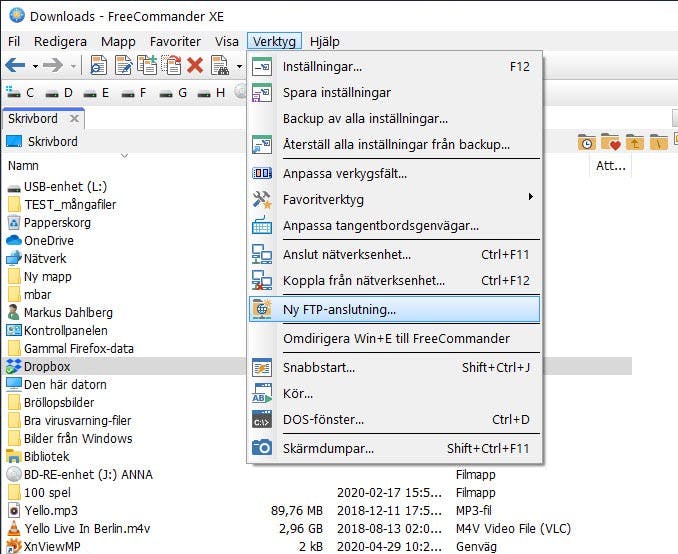Click the edit file toolbar icon
Image resolution: width=678 pixels, height=554 pixels.
pos(123,66)
